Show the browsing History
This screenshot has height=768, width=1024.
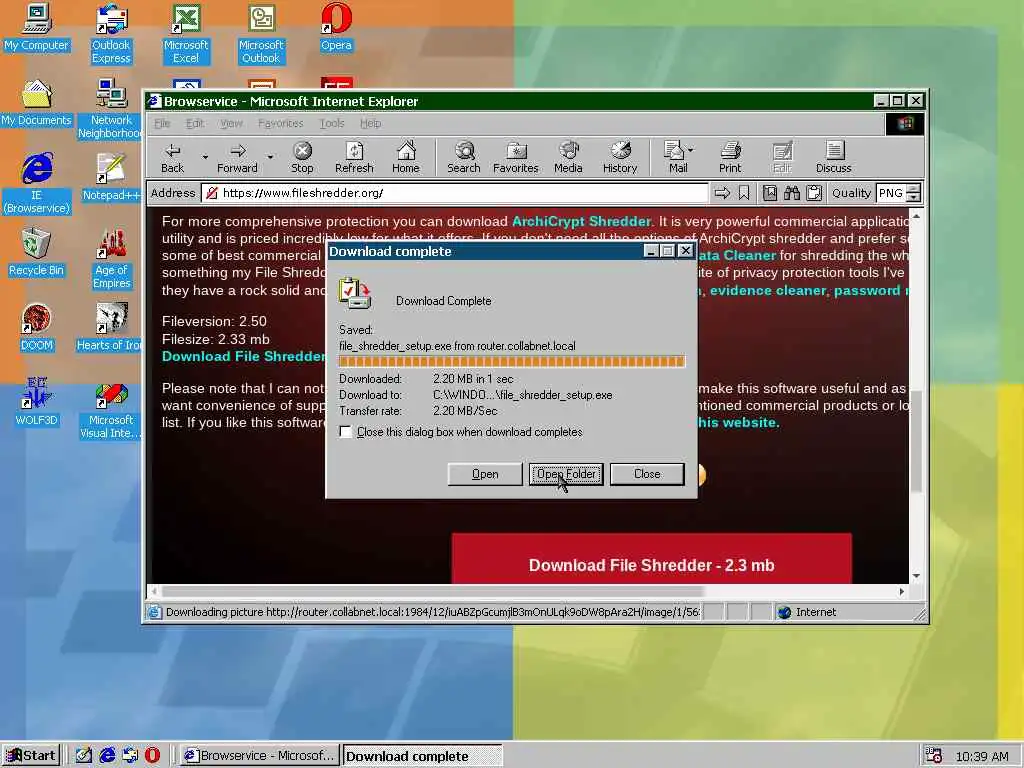coord(620,158)
